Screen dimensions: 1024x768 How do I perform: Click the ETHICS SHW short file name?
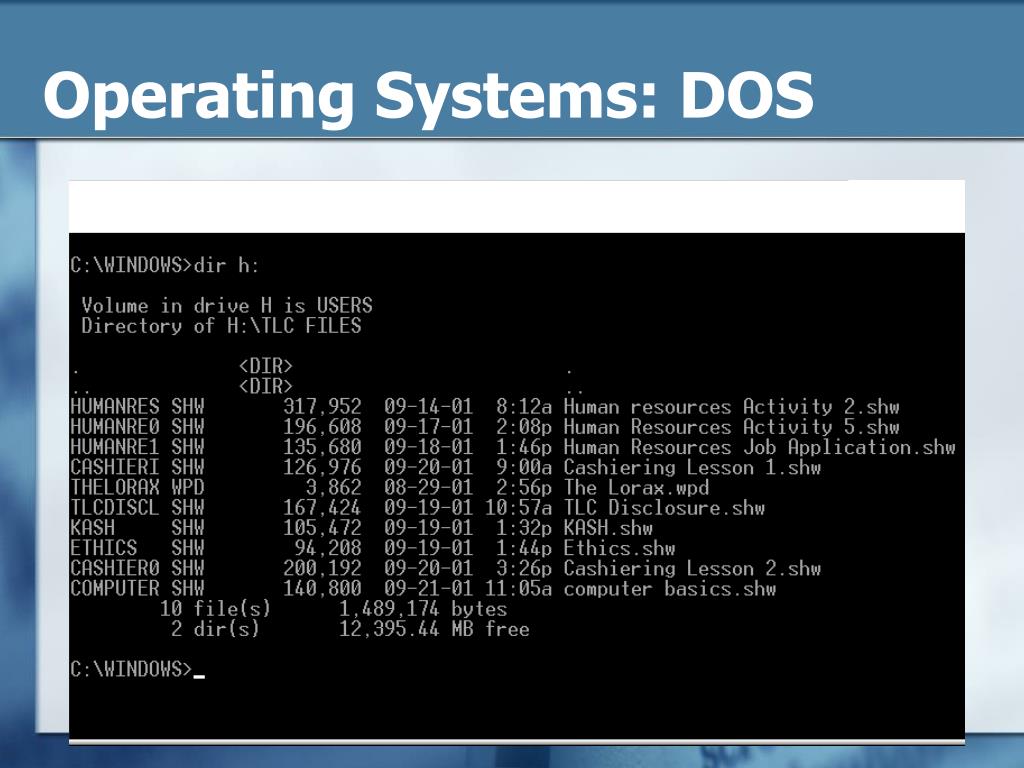tap(138, 548)
